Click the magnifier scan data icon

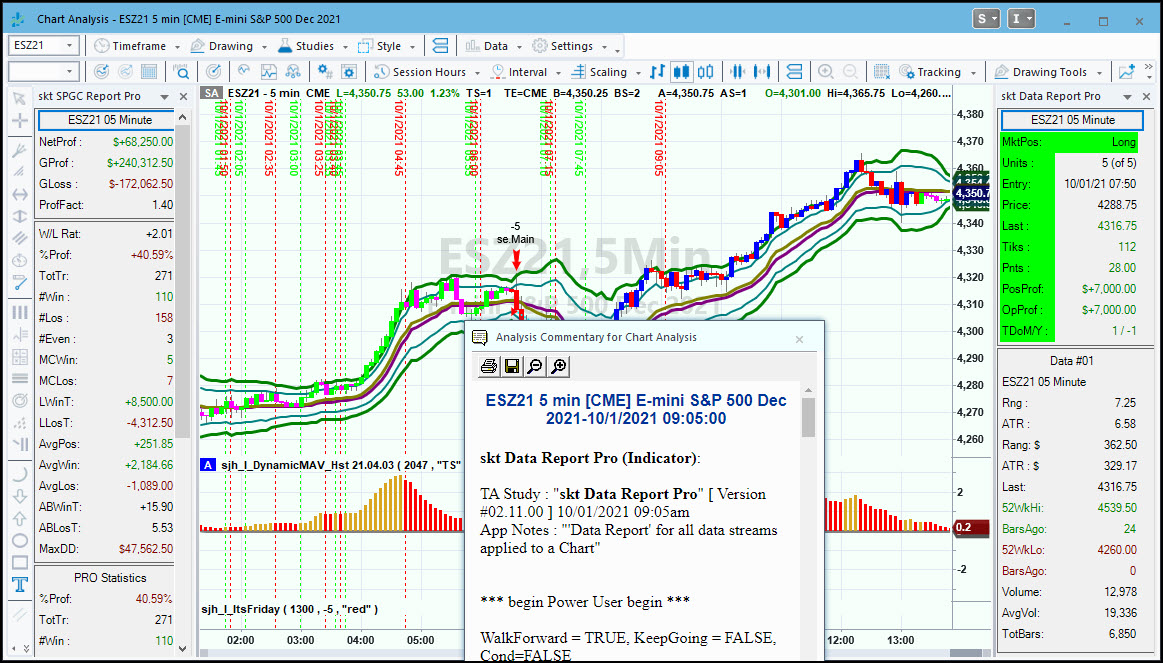[x=182, y=72]
